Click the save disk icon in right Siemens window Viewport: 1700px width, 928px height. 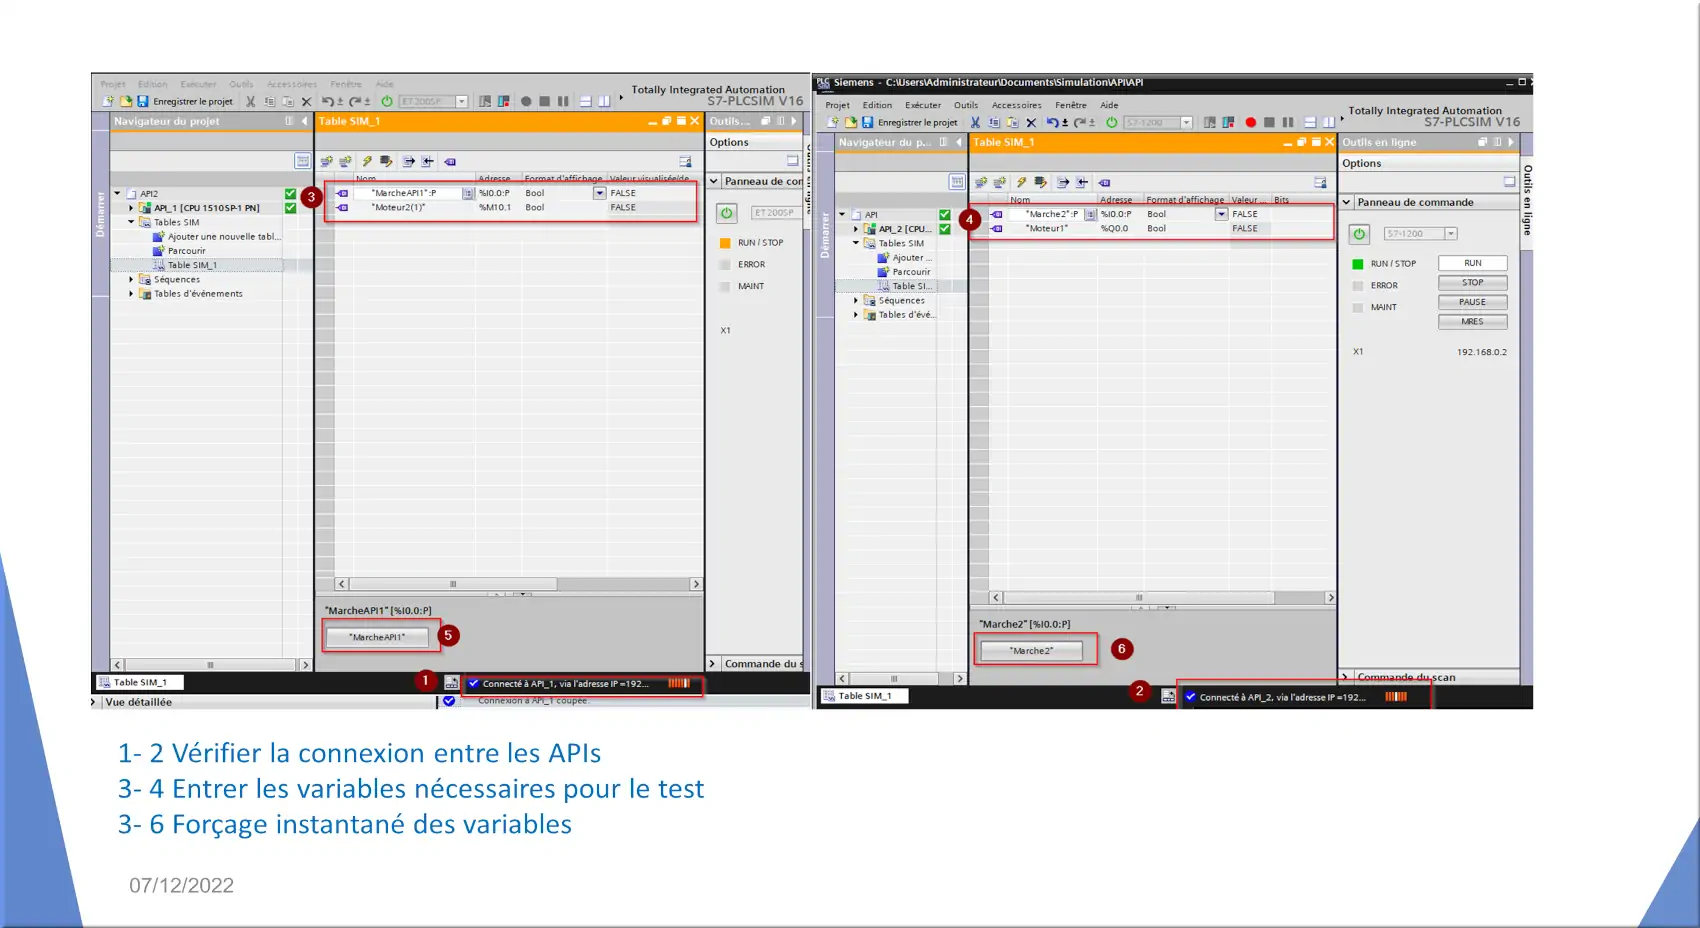pyautogui.click(x=868, y=122)
